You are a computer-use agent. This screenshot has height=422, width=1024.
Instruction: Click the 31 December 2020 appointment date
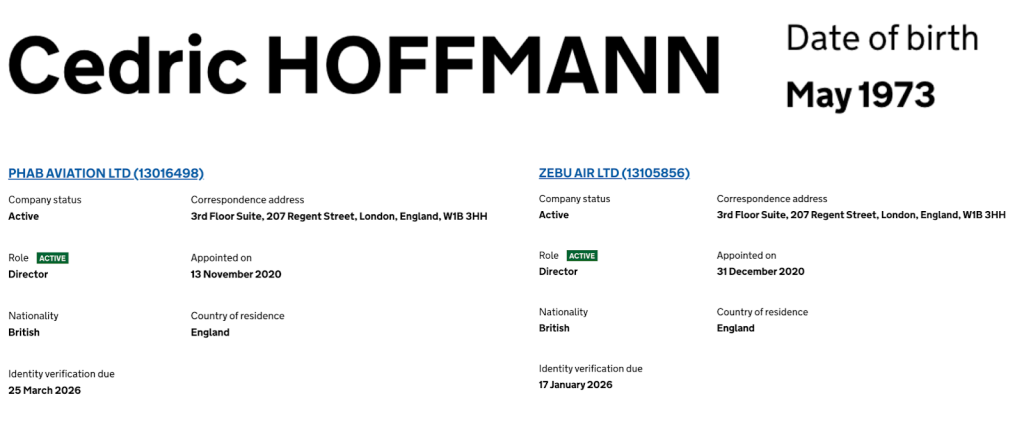click(760, 272)
